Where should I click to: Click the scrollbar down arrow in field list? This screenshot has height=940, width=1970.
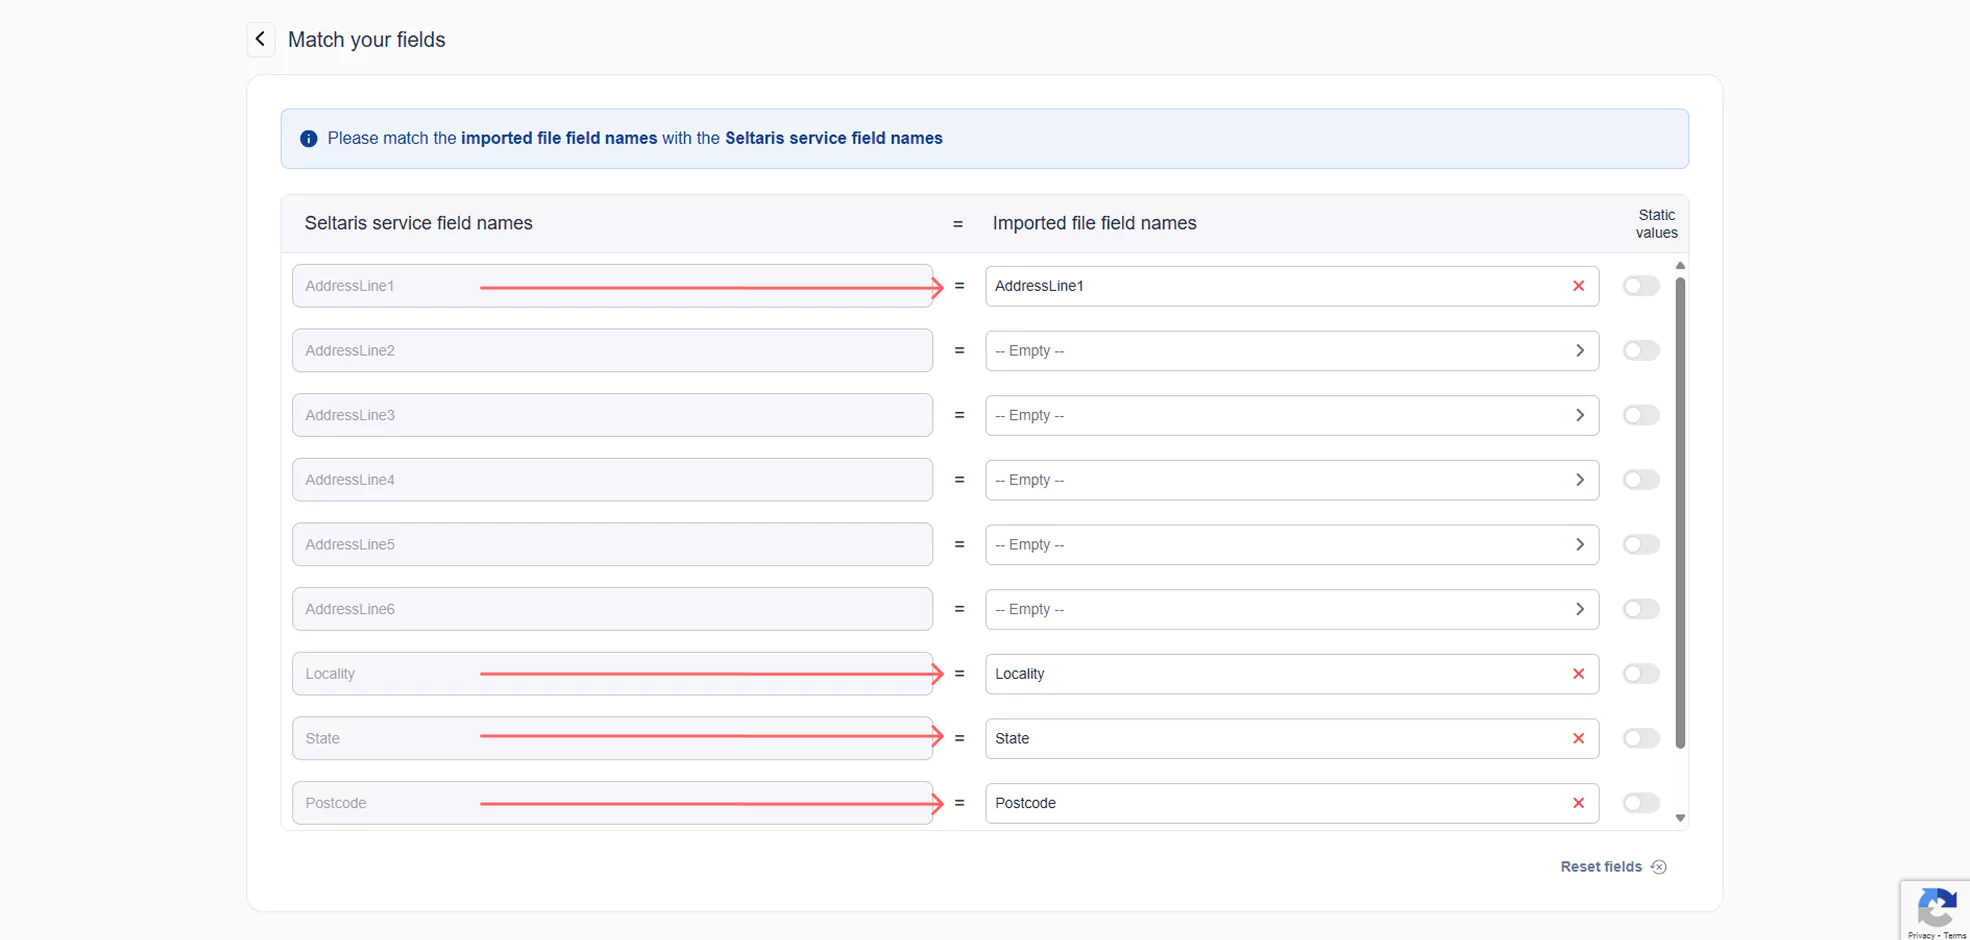(1680, 818)
